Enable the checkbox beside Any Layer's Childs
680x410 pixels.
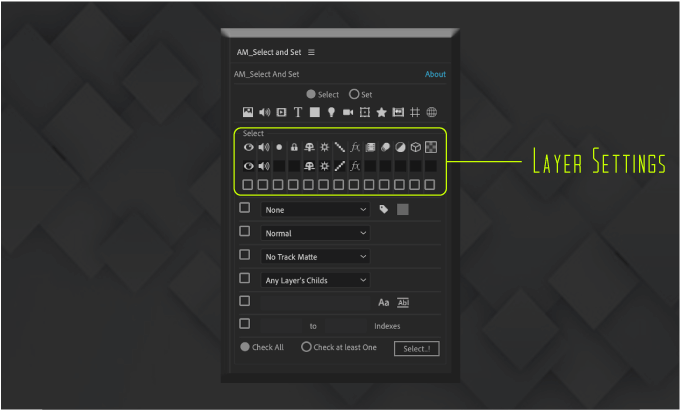tap(245, 278)
